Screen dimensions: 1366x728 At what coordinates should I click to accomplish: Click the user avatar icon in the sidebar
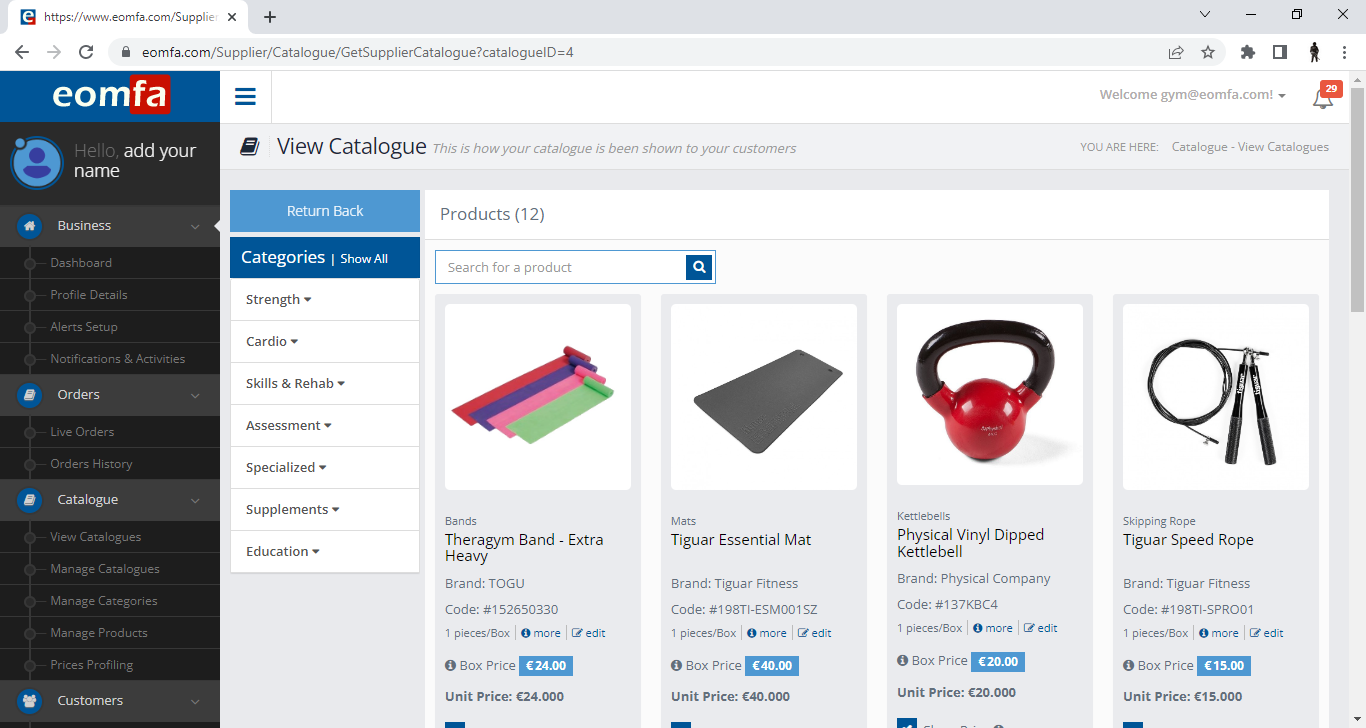click(37, 162)
